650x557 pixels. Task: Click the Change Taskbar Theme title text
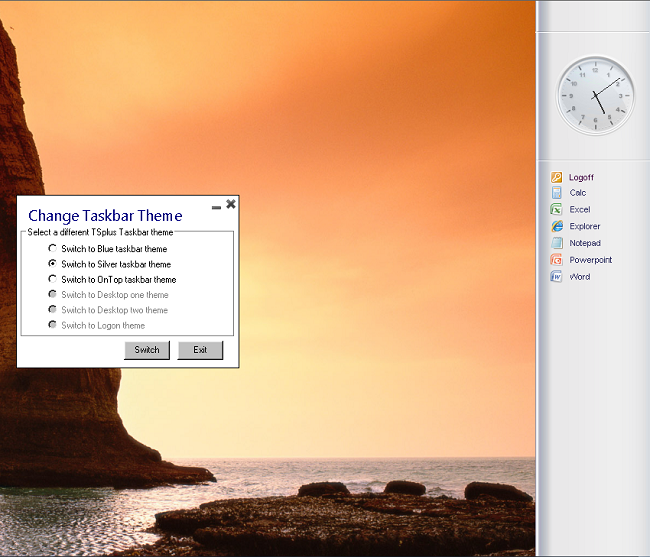pos(105,216)
